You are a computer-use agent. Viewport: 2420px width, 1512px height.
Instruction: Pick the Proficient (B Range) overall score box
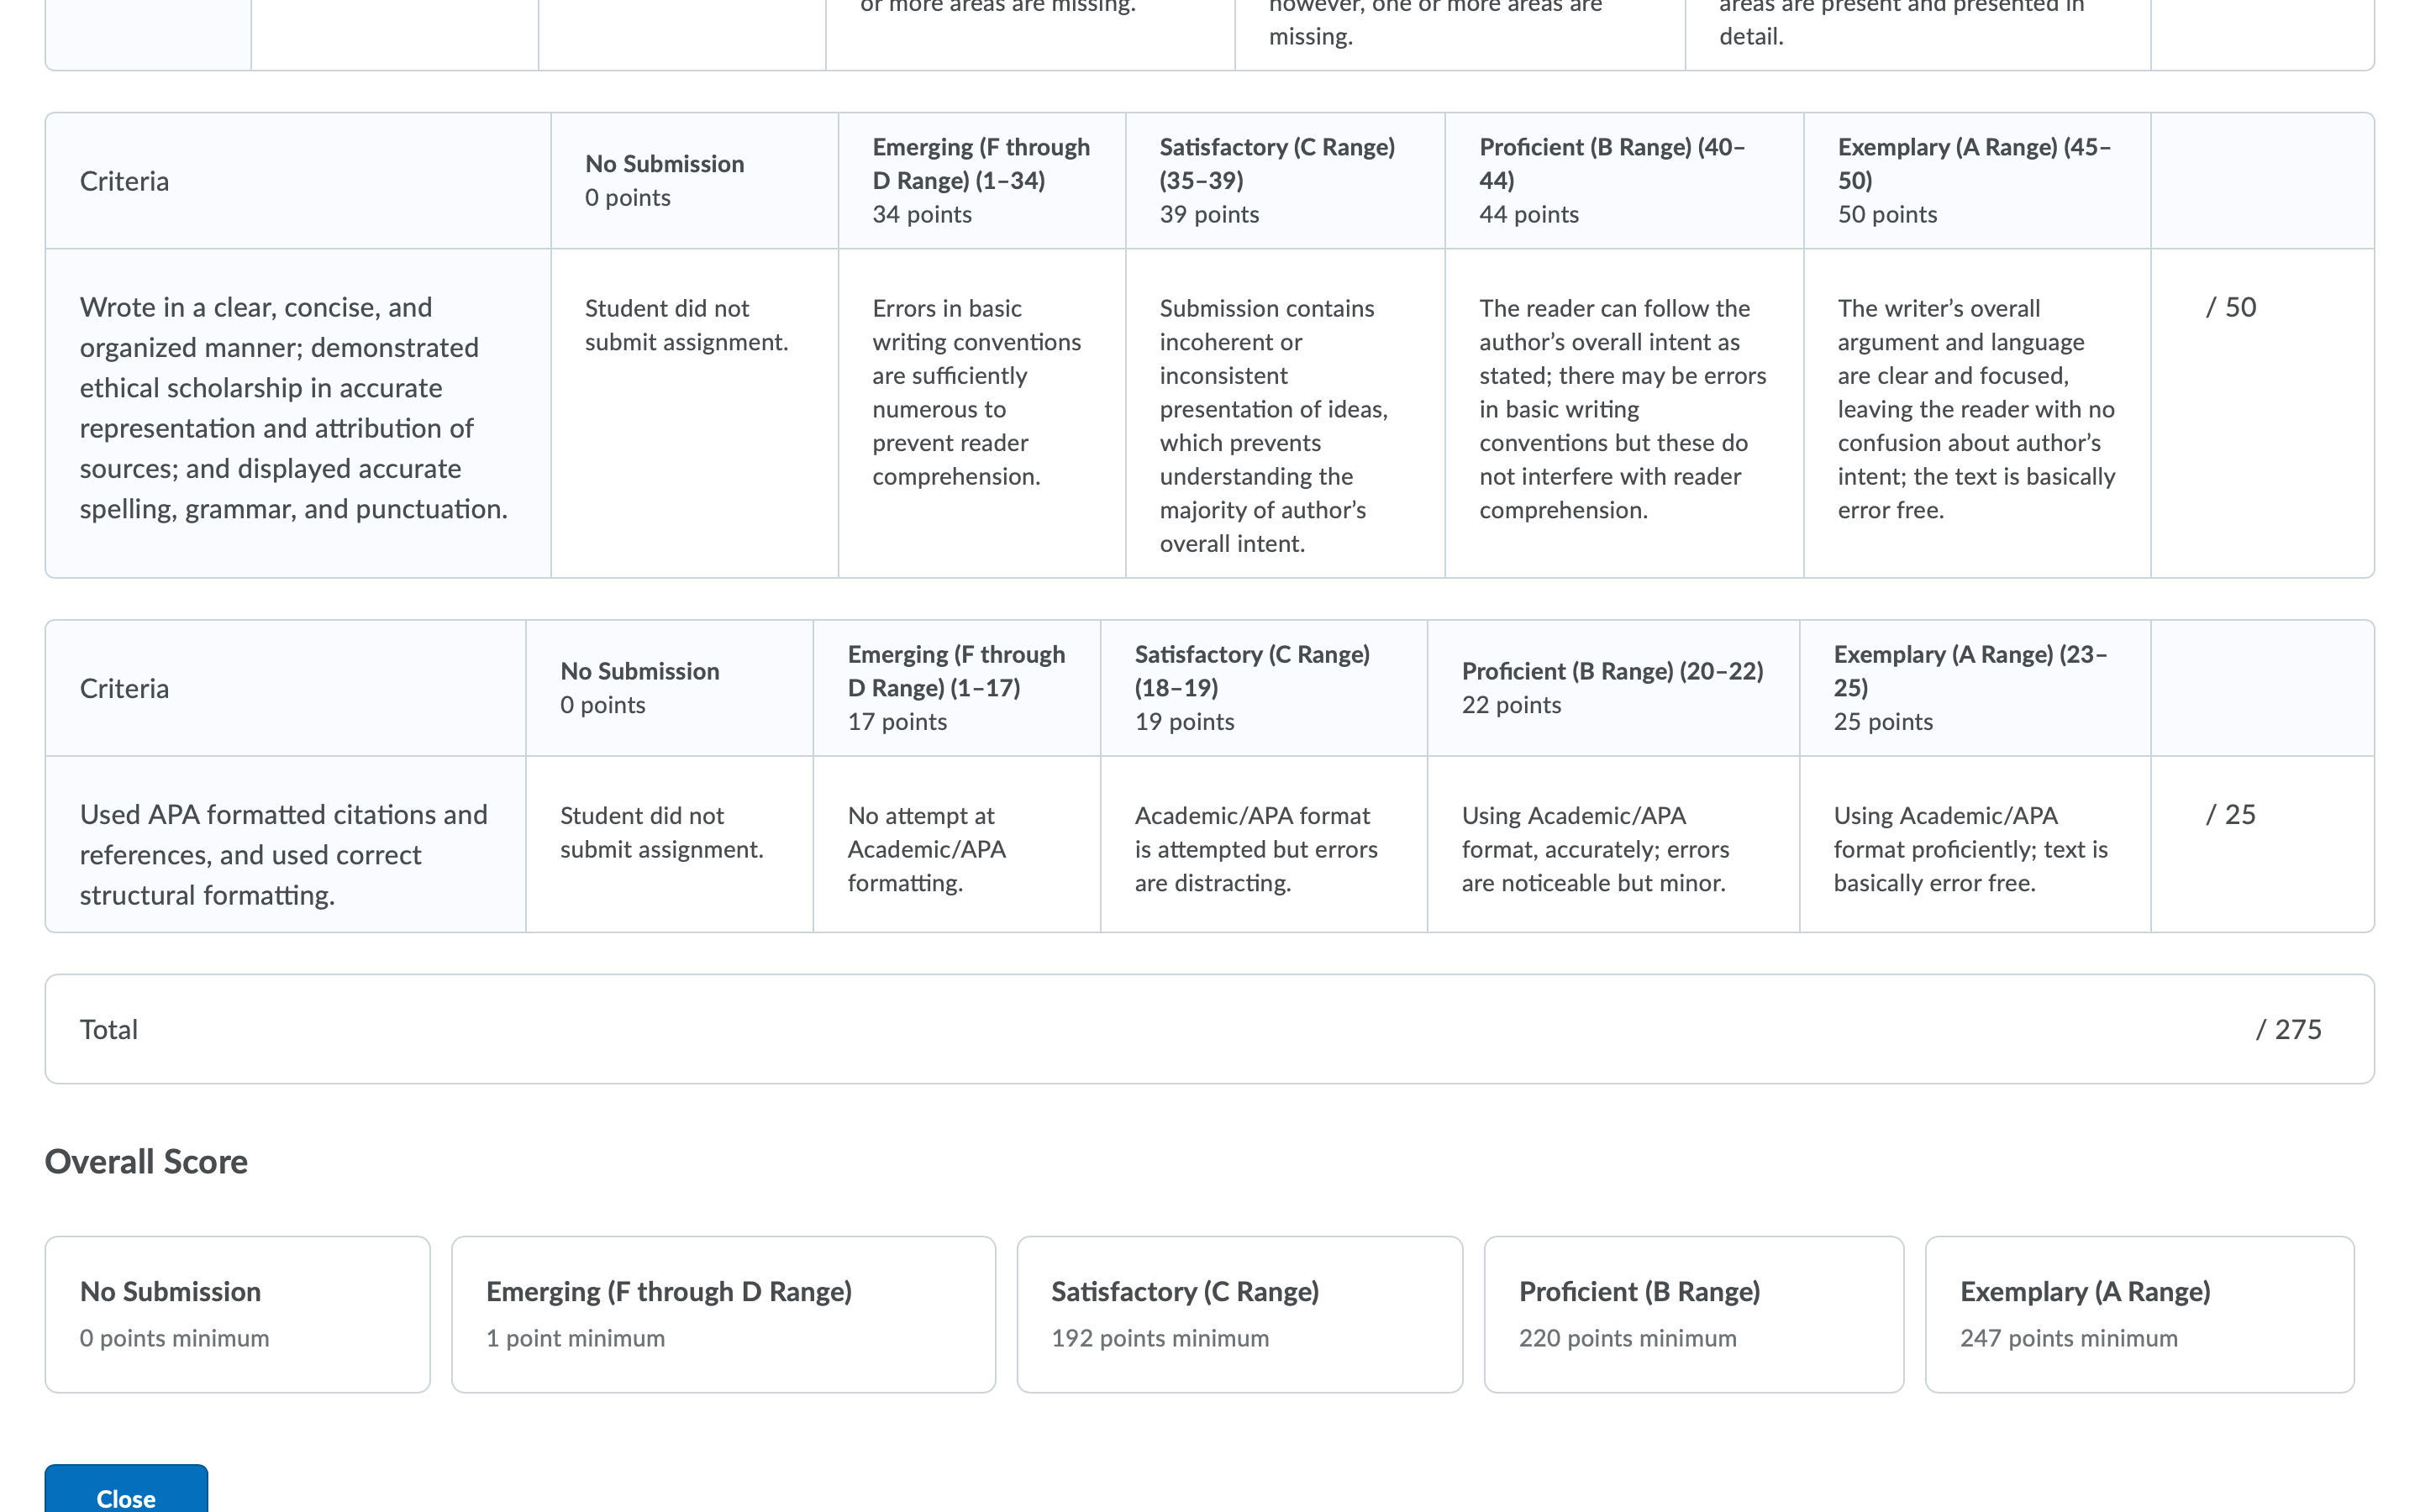[x=1694, y=1314]
